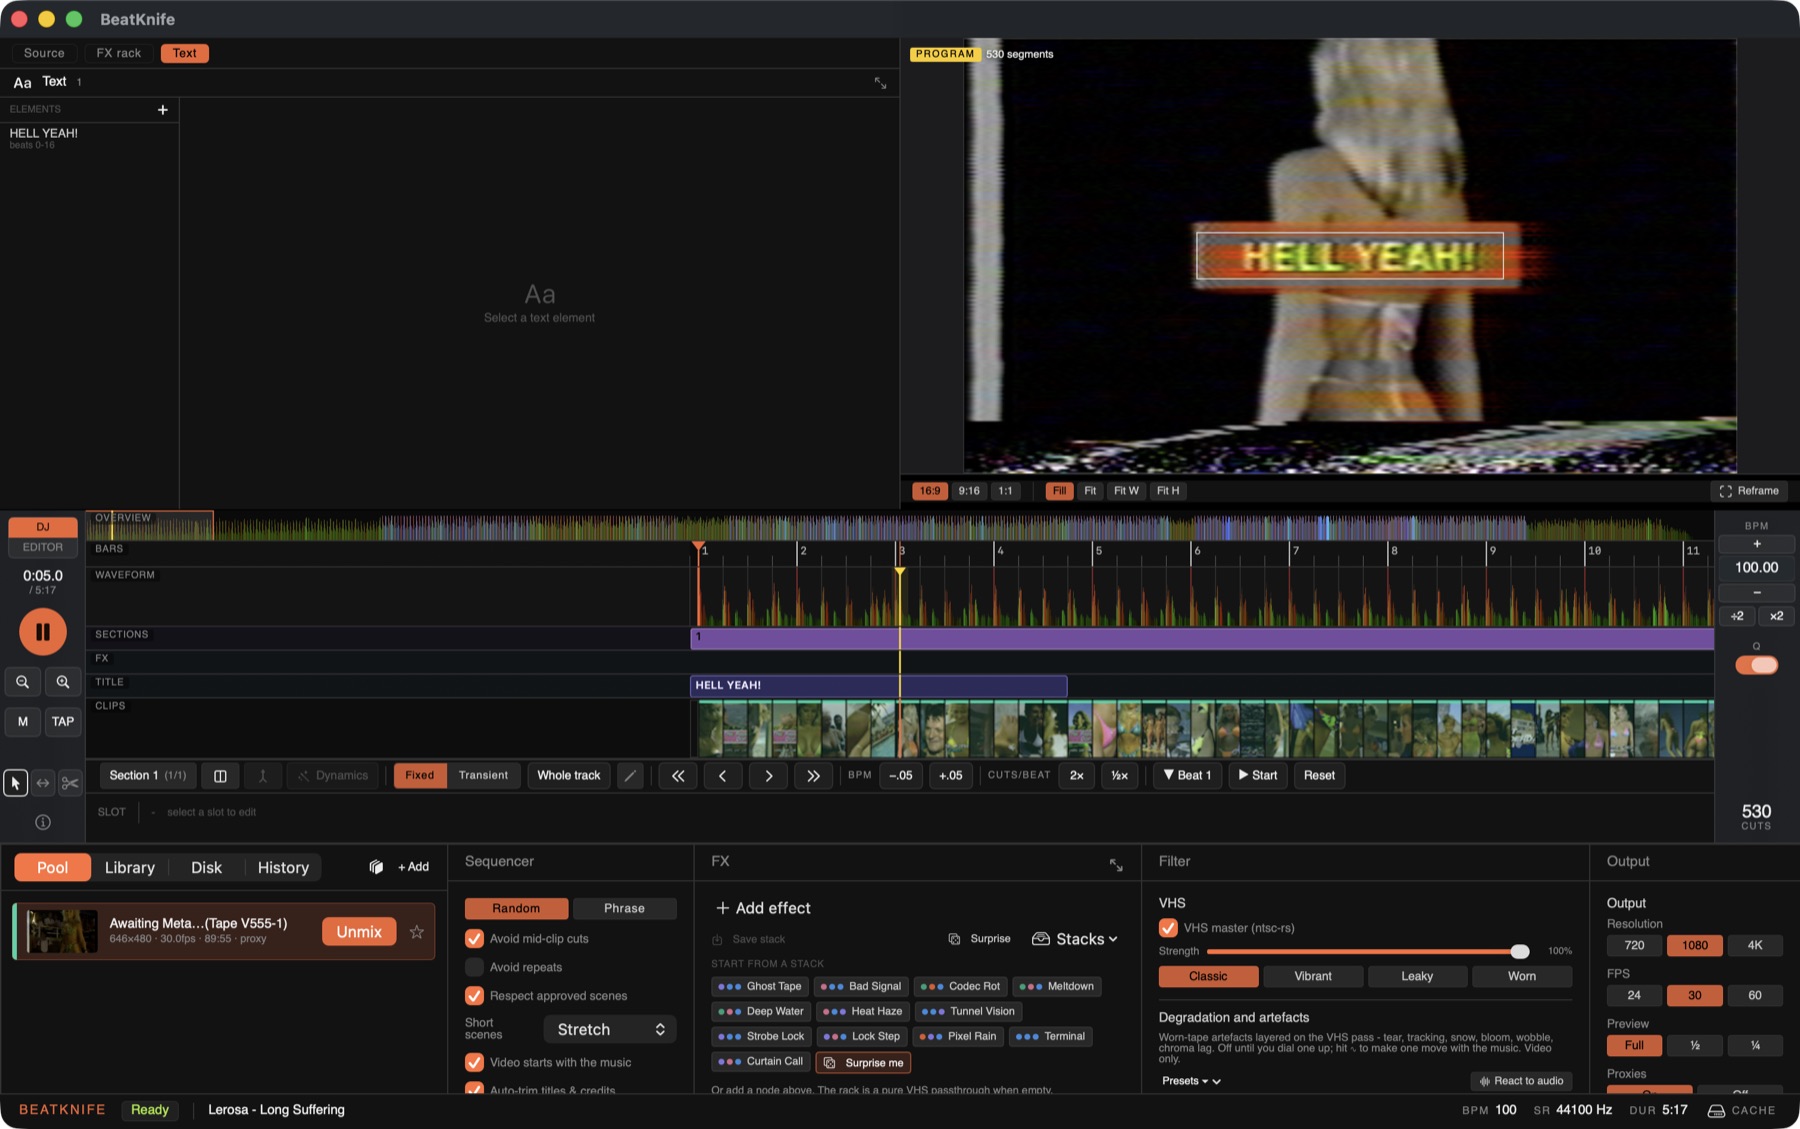Add a new text element with the plus icon
Screen dimensions: 1800x1129
[163, 110]
